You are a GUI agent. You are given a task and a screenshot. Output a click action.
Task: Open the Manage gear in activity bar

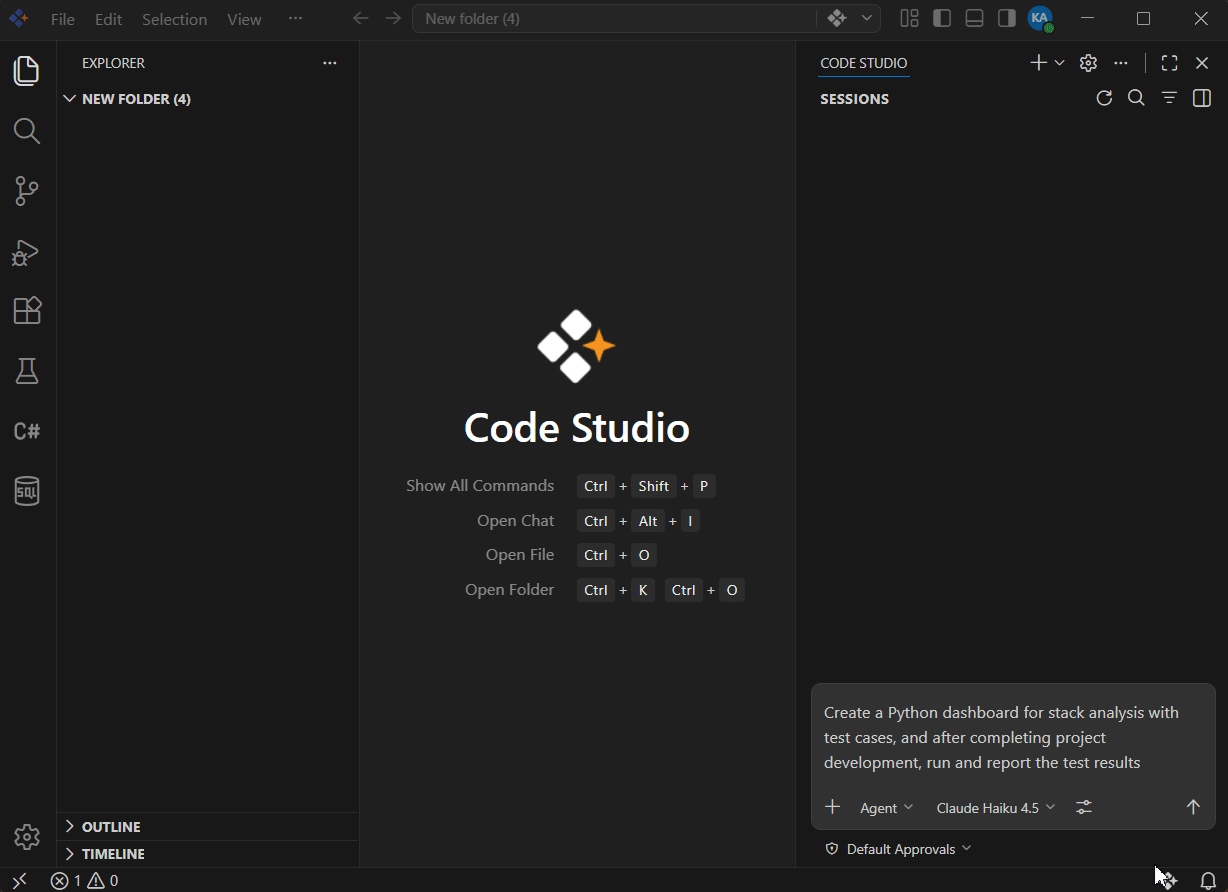click(x=27, y=837)
